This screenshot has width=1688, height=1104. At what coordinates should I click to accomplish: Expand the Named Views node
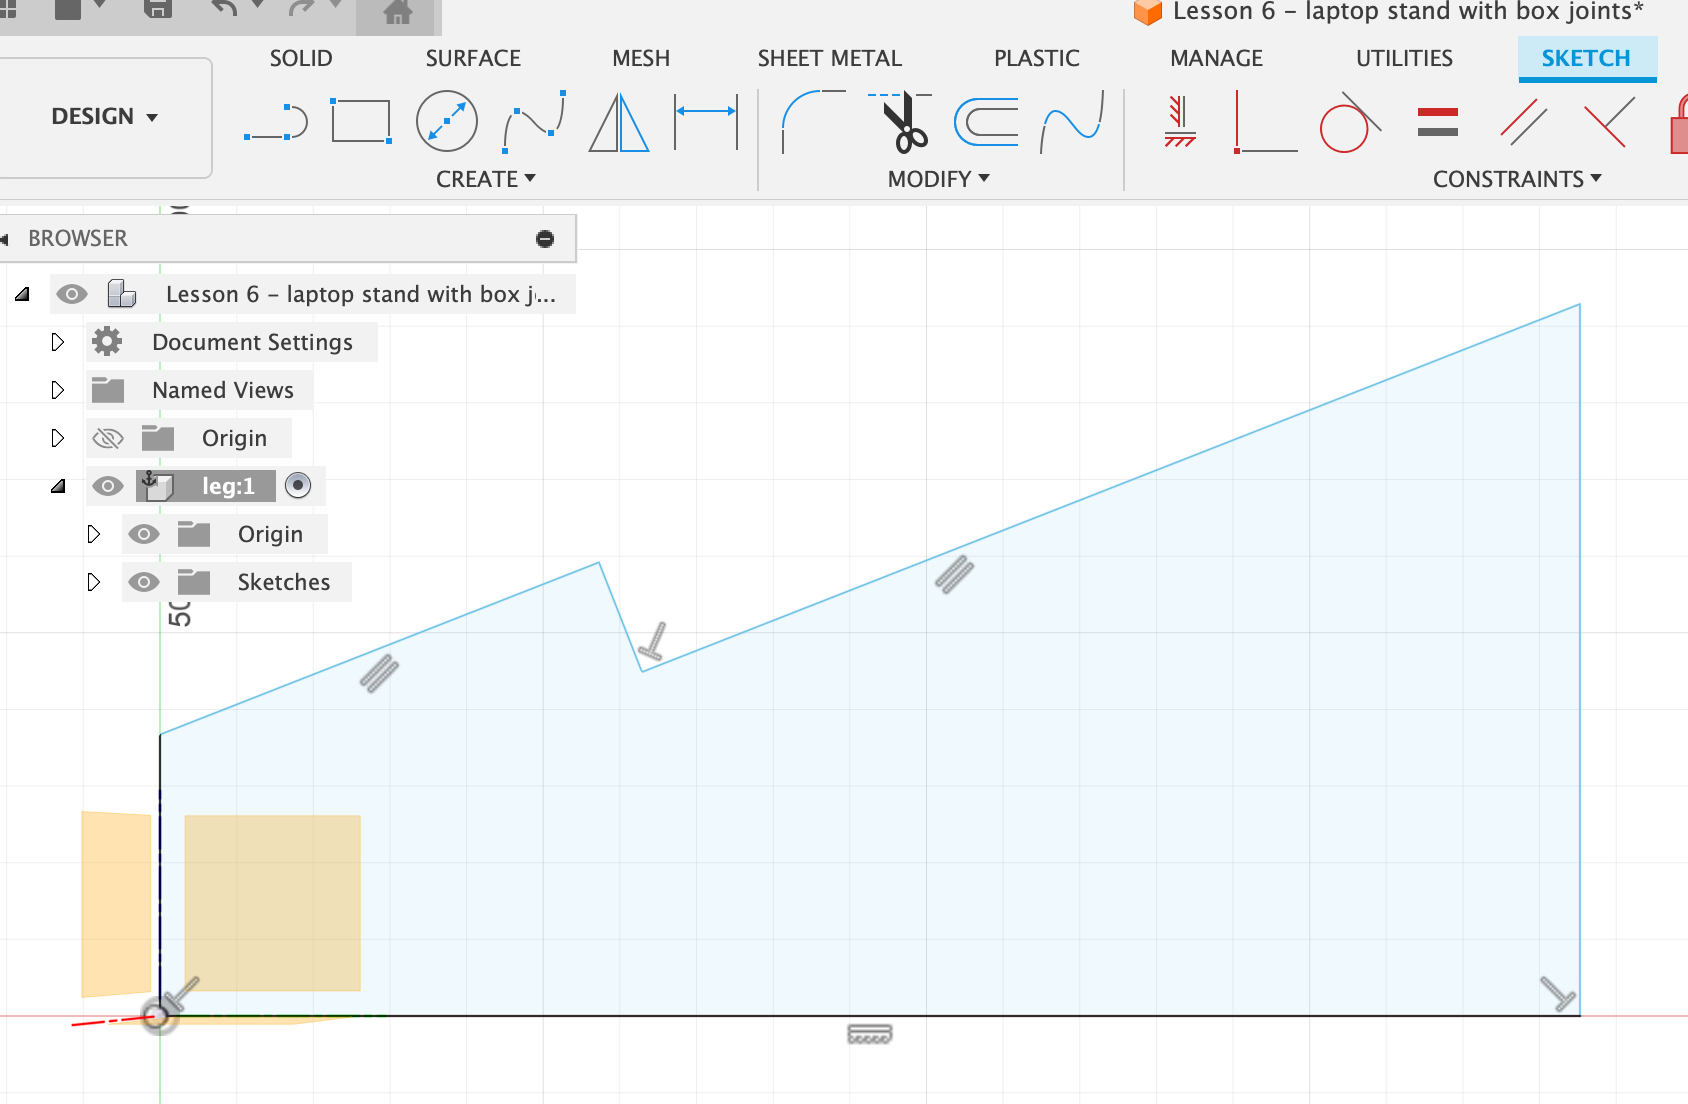[57, 390]
